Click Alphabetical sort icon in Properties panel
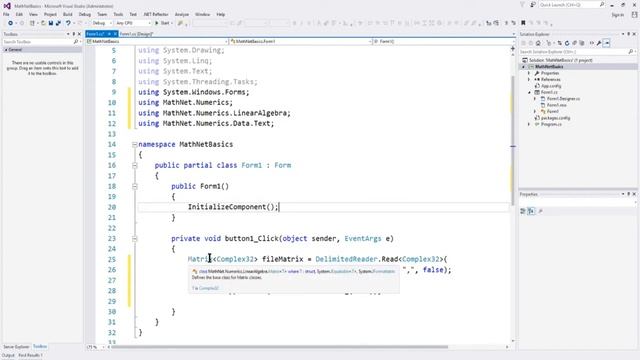Screen dimensions: 640x360 point(531,211)
